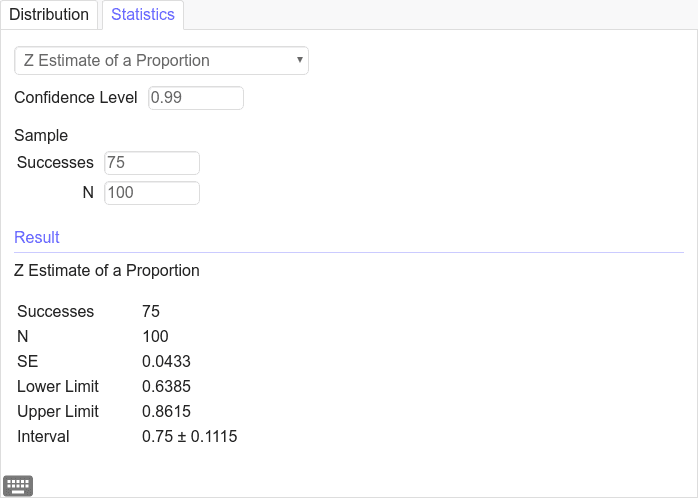The width and height of the screenshot is (700, 500).
Task: Select the Upper Limit value 0.8615
Action: coord(166,411)
